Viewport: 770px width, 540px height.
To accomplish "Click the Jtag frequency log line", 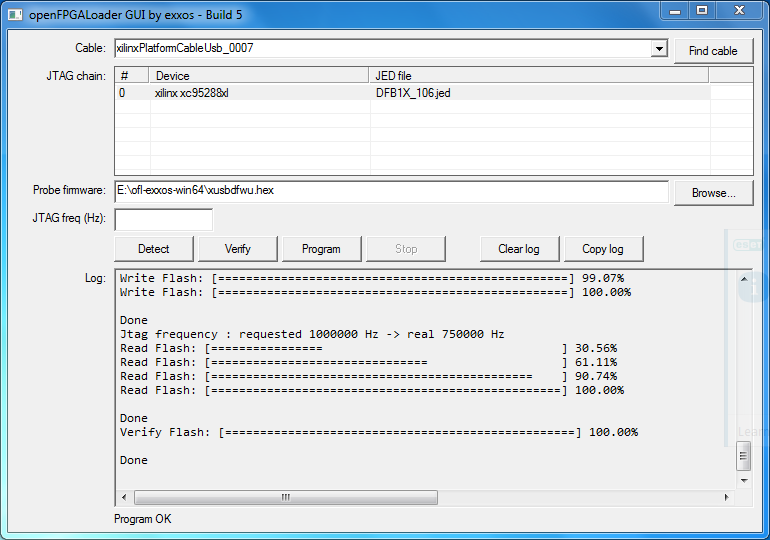I will coord(312,334).
